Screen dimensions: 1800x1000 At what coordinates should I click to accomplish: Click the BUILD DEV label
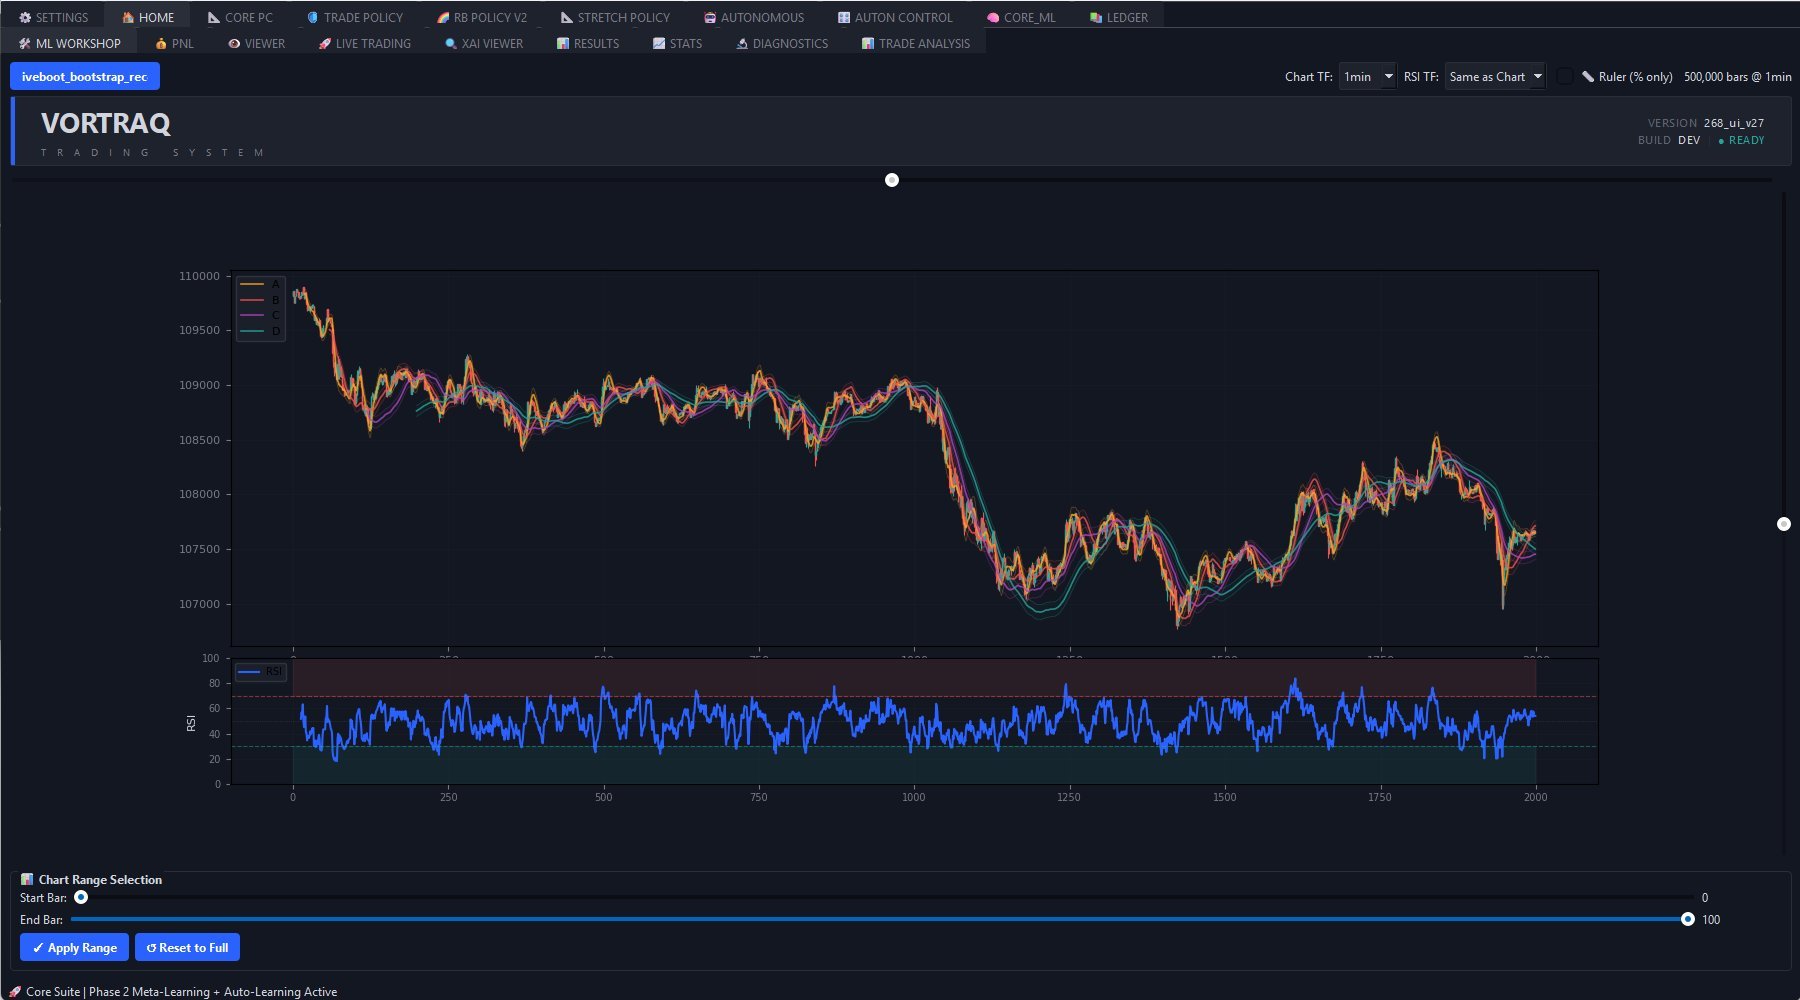(x=1669, y=140)
